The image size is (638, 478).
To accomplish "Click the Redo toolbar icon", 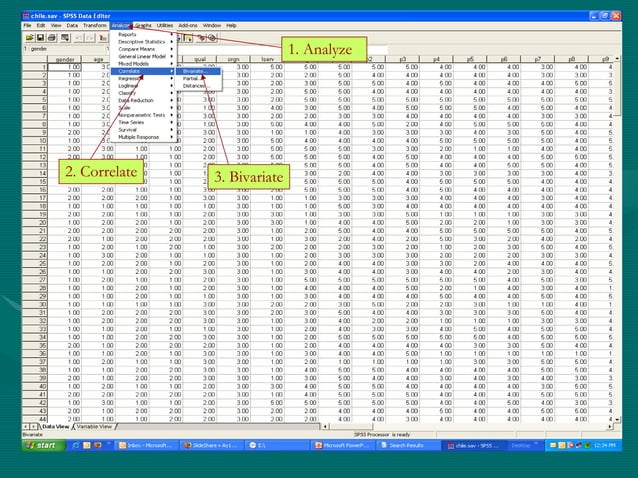I will pos(90,38).
